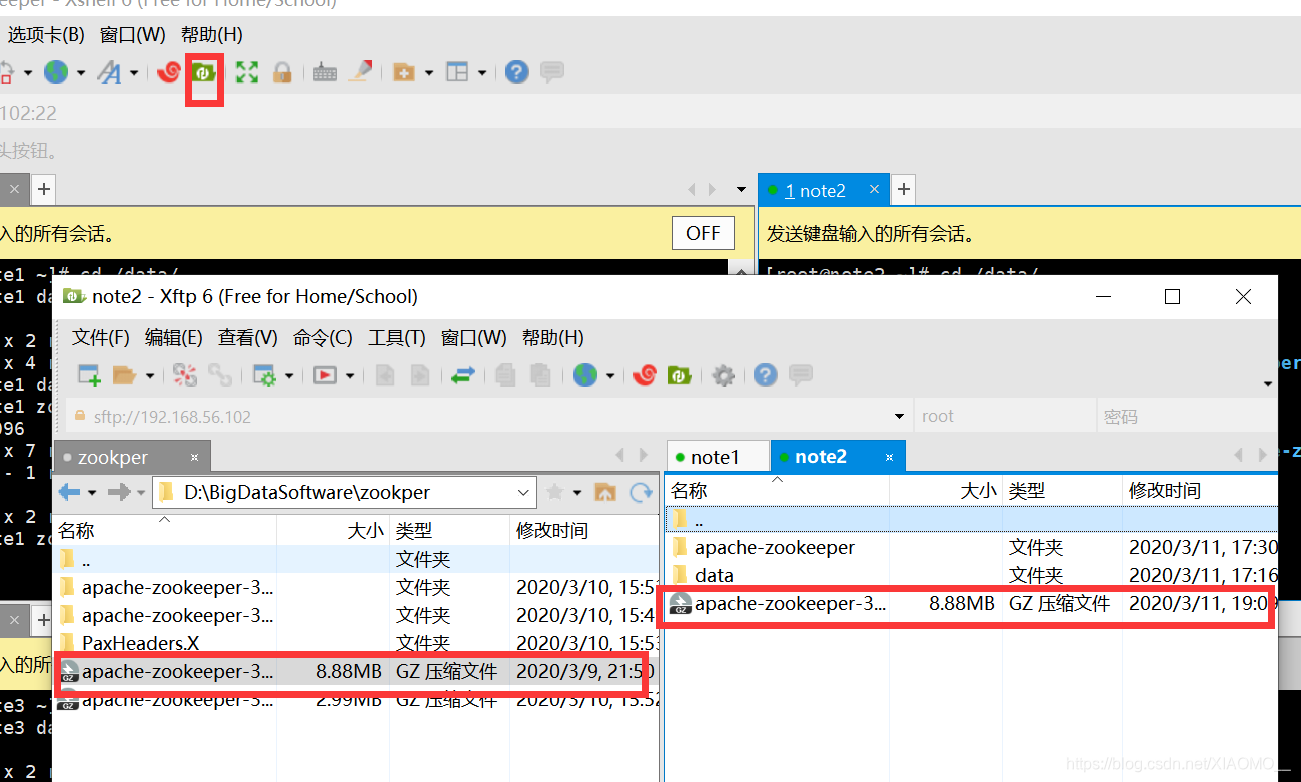Screen dimensions: 1301x782
Task: Open Xshell tab list dropdown arrow
Action: pos(741,189)
